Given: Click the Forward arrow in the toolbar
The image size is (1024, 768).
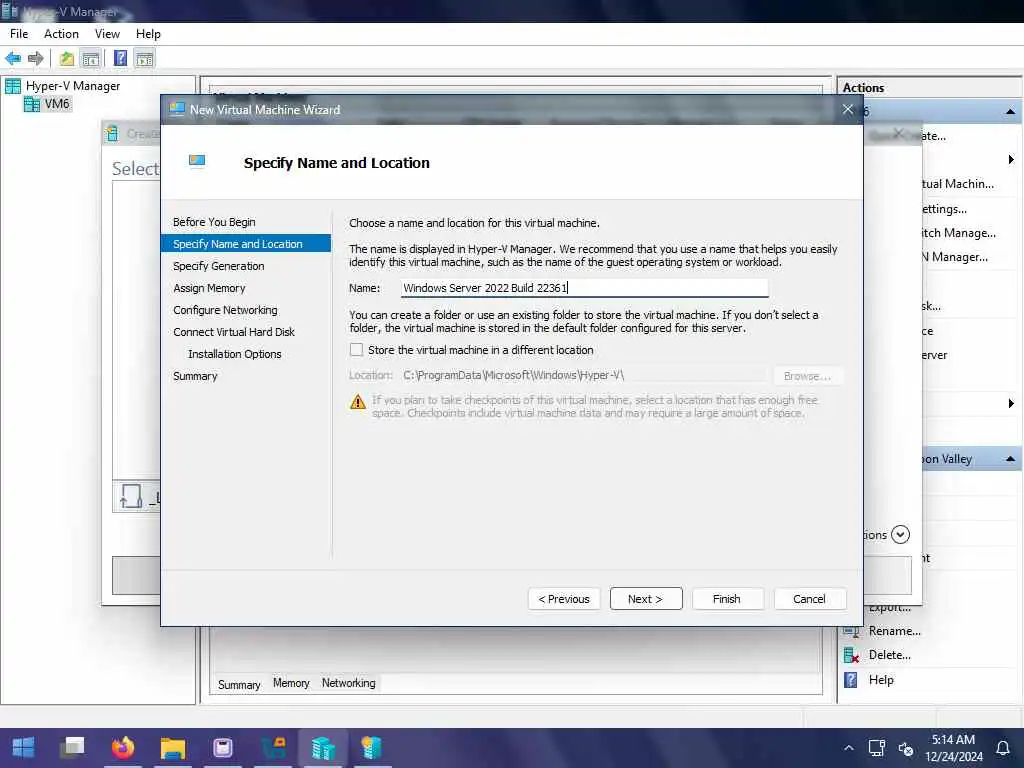Looking at the screenshot, I should pos(36,58).
